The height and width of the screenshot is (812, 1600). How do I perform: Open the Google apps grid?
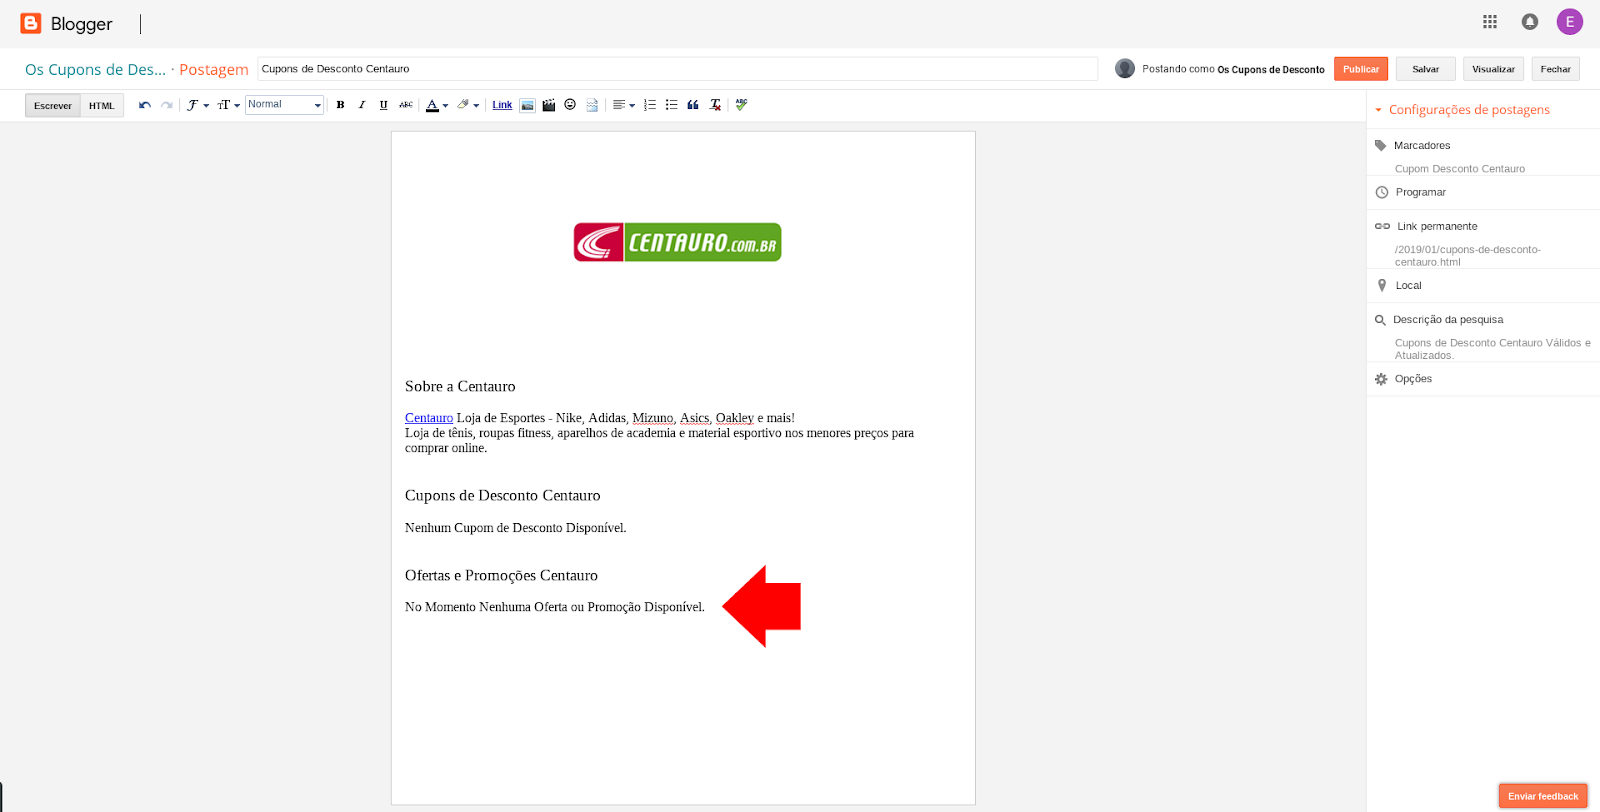(x=1490, y=21)
